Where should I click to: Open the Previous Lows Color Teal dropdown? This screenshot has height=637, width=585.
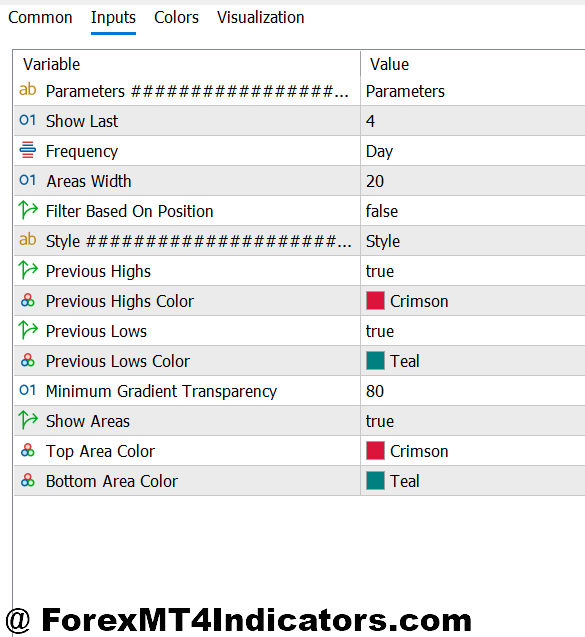point(473,361)
